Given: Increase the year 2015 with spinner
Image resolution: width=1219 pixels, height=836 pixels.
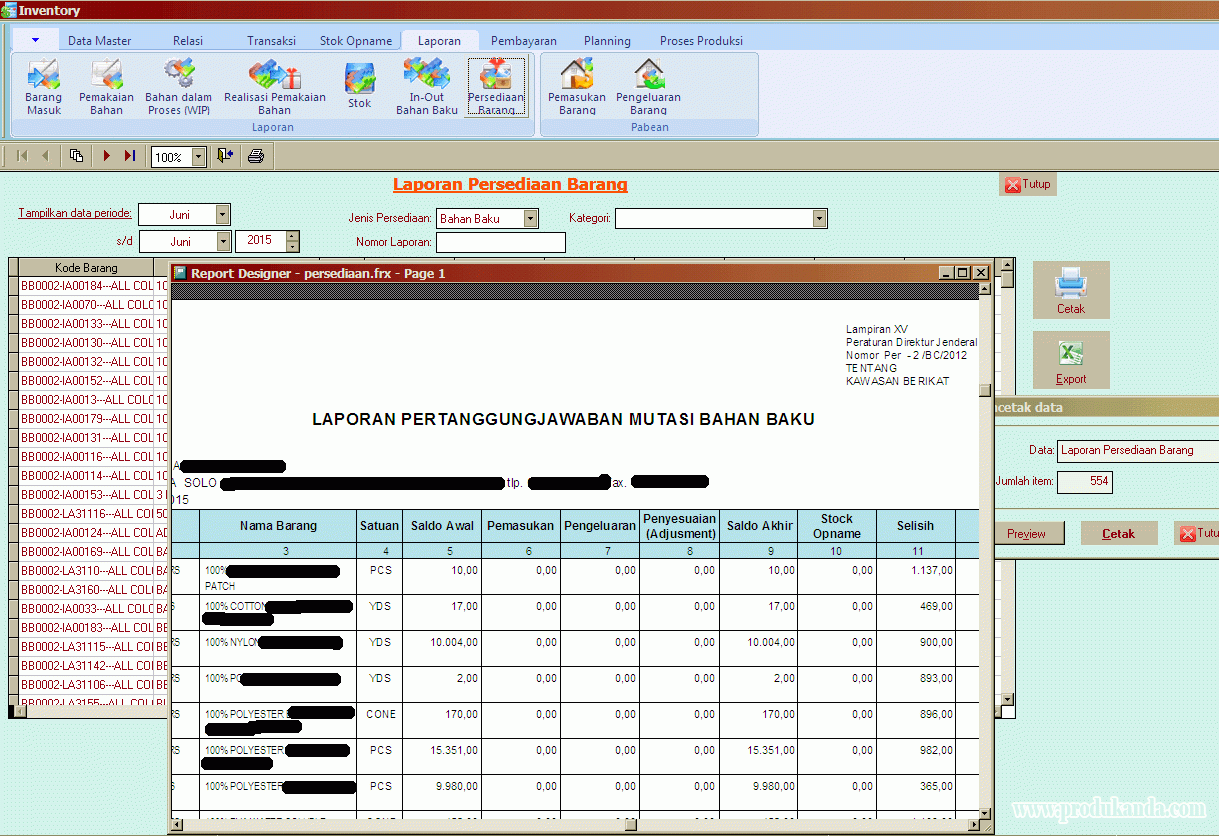Looking at the screenshot, I should (x=292, y=236).
